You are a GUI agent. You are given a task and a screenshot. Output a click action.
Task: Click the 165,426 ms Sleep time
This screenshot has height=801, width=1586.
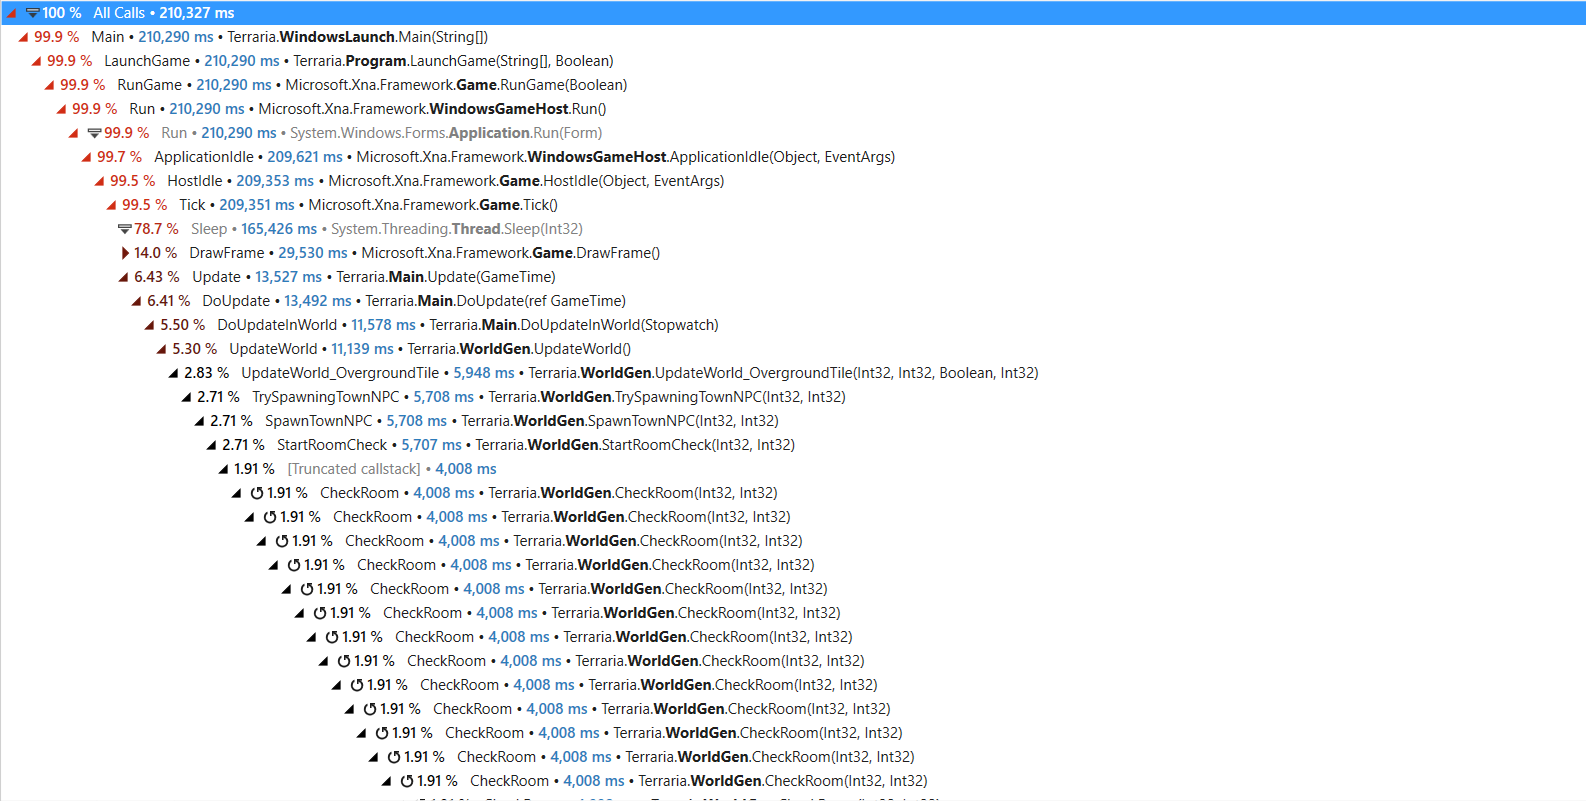tap(279, 229)
